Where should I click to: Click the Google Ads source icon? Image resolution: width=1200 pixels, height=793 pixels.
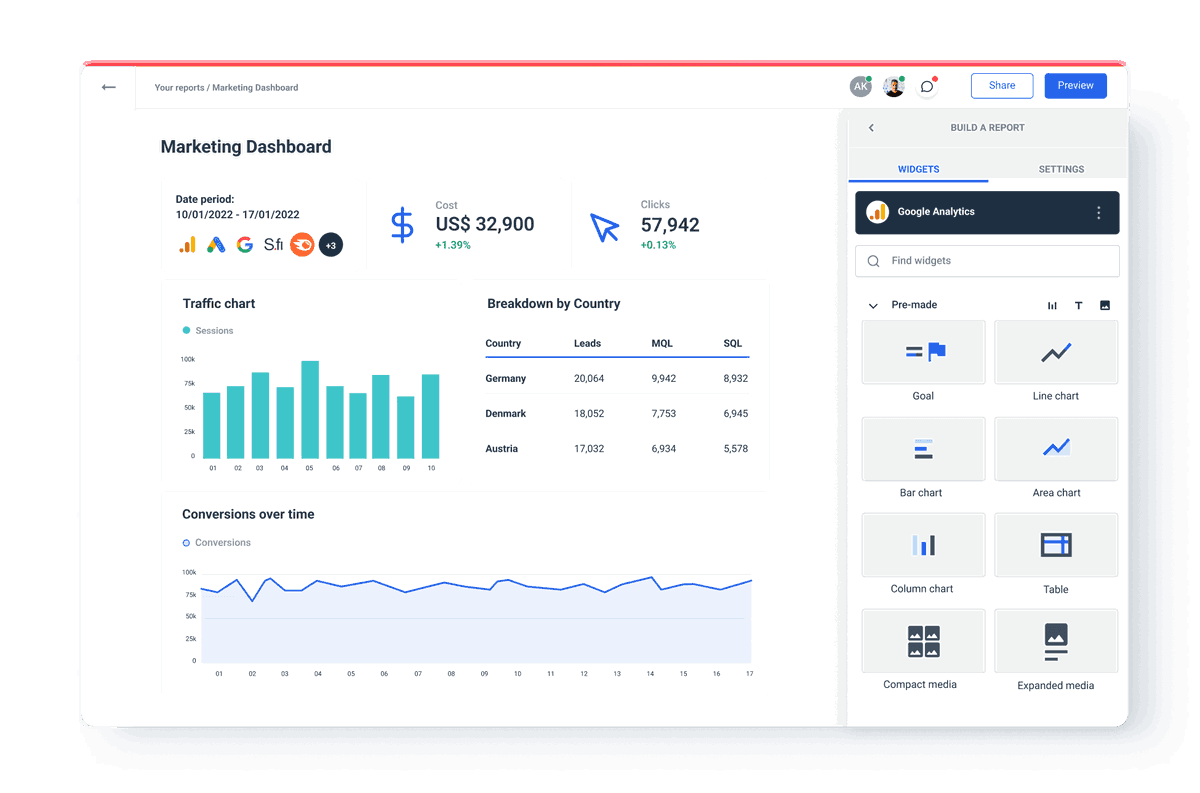tap(216, 244)
